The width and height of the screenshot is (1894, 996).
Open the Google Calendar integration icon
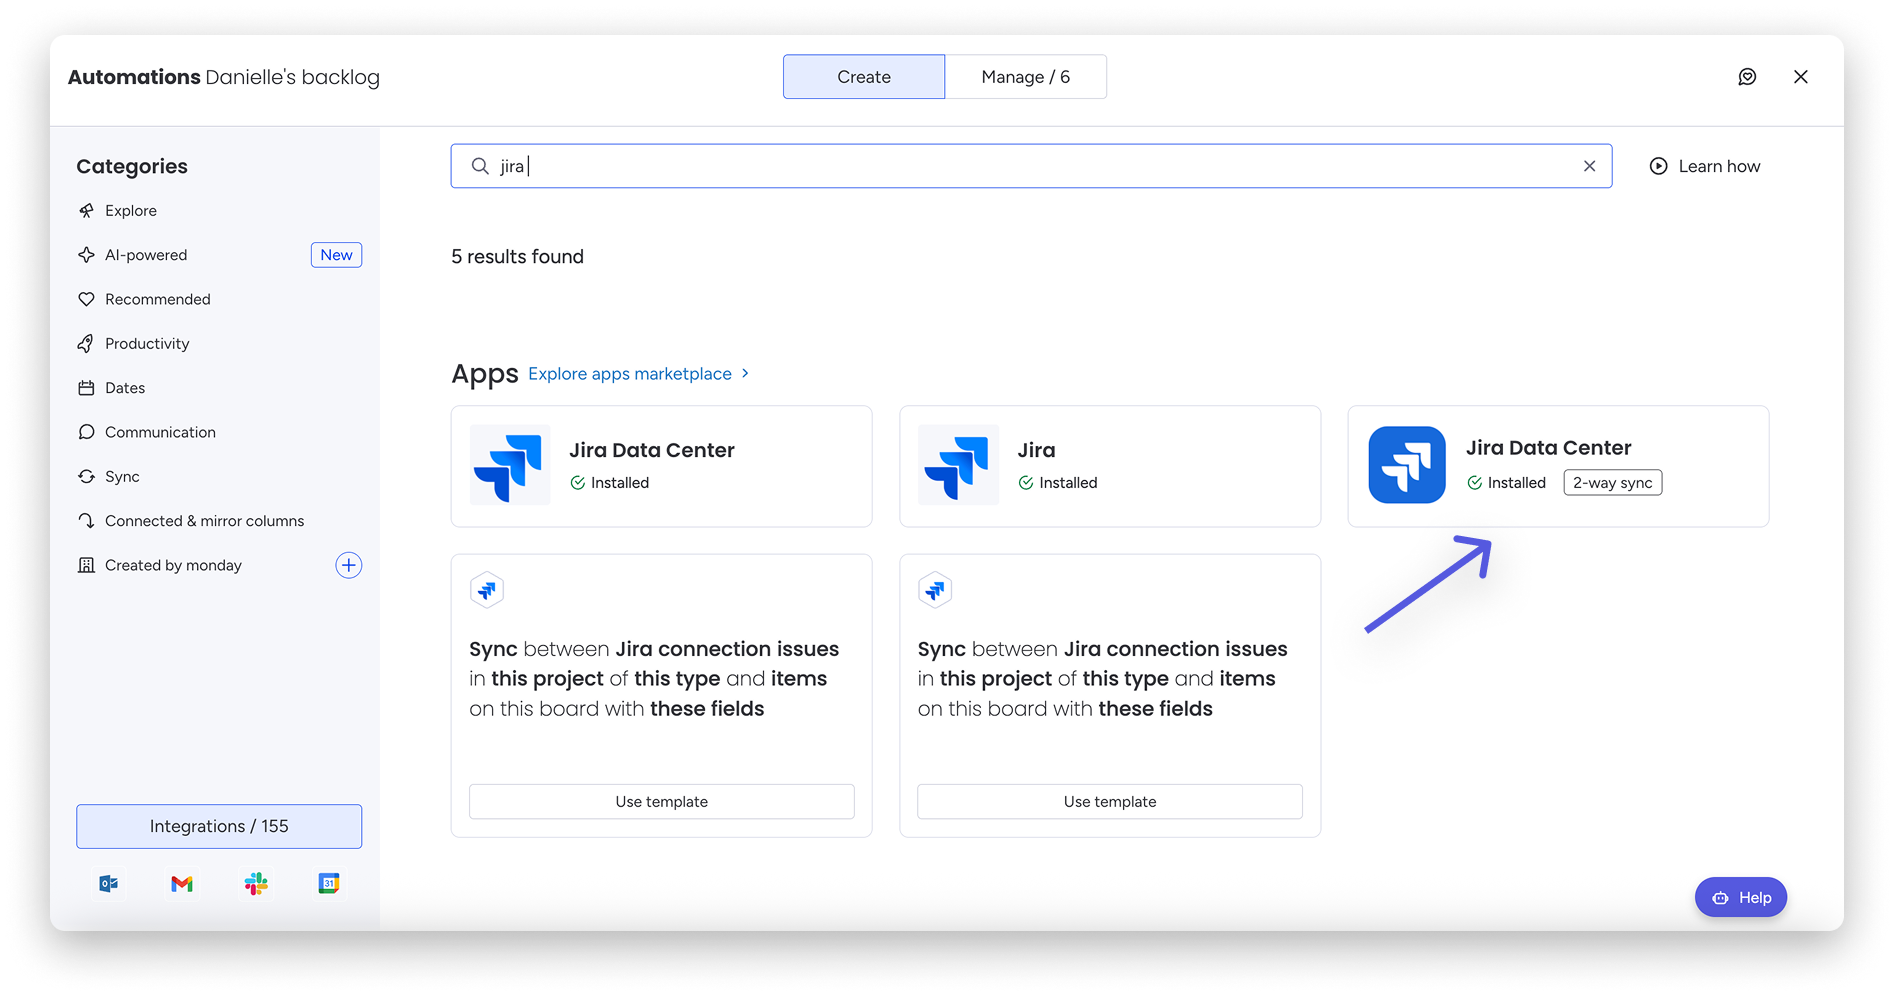[329, 883]
